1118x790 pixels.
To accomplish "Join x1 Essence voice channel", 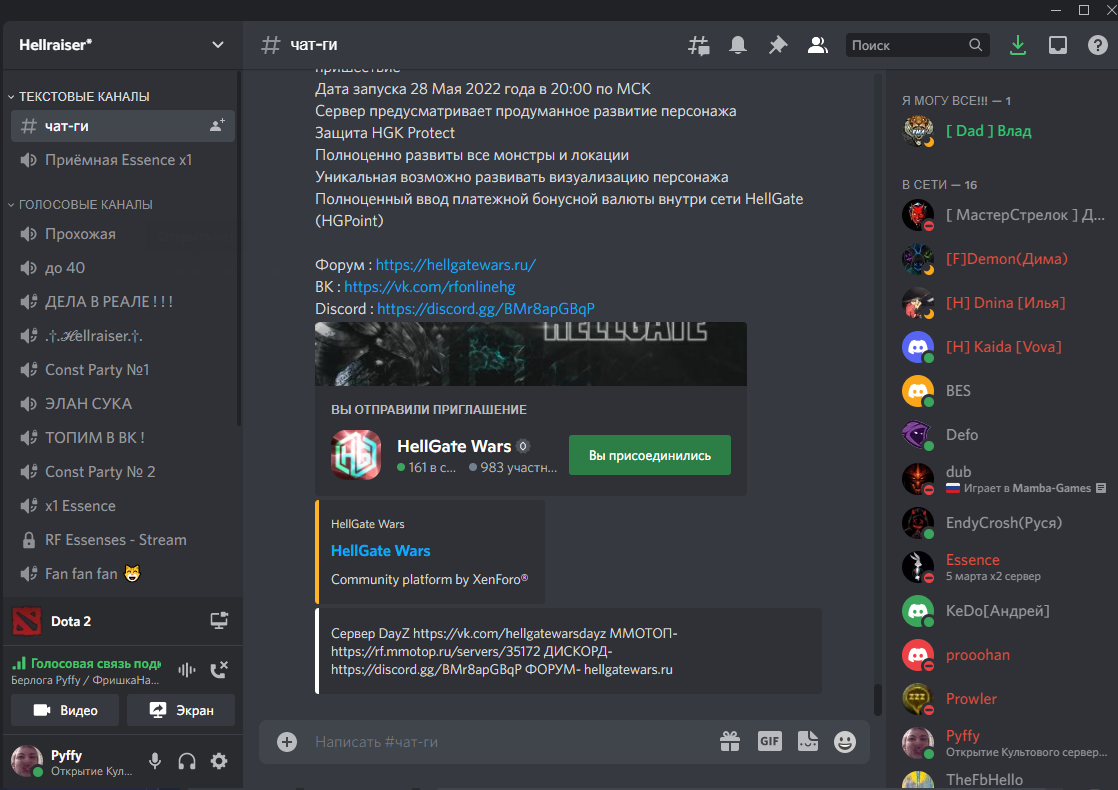I will pos(123,506).
